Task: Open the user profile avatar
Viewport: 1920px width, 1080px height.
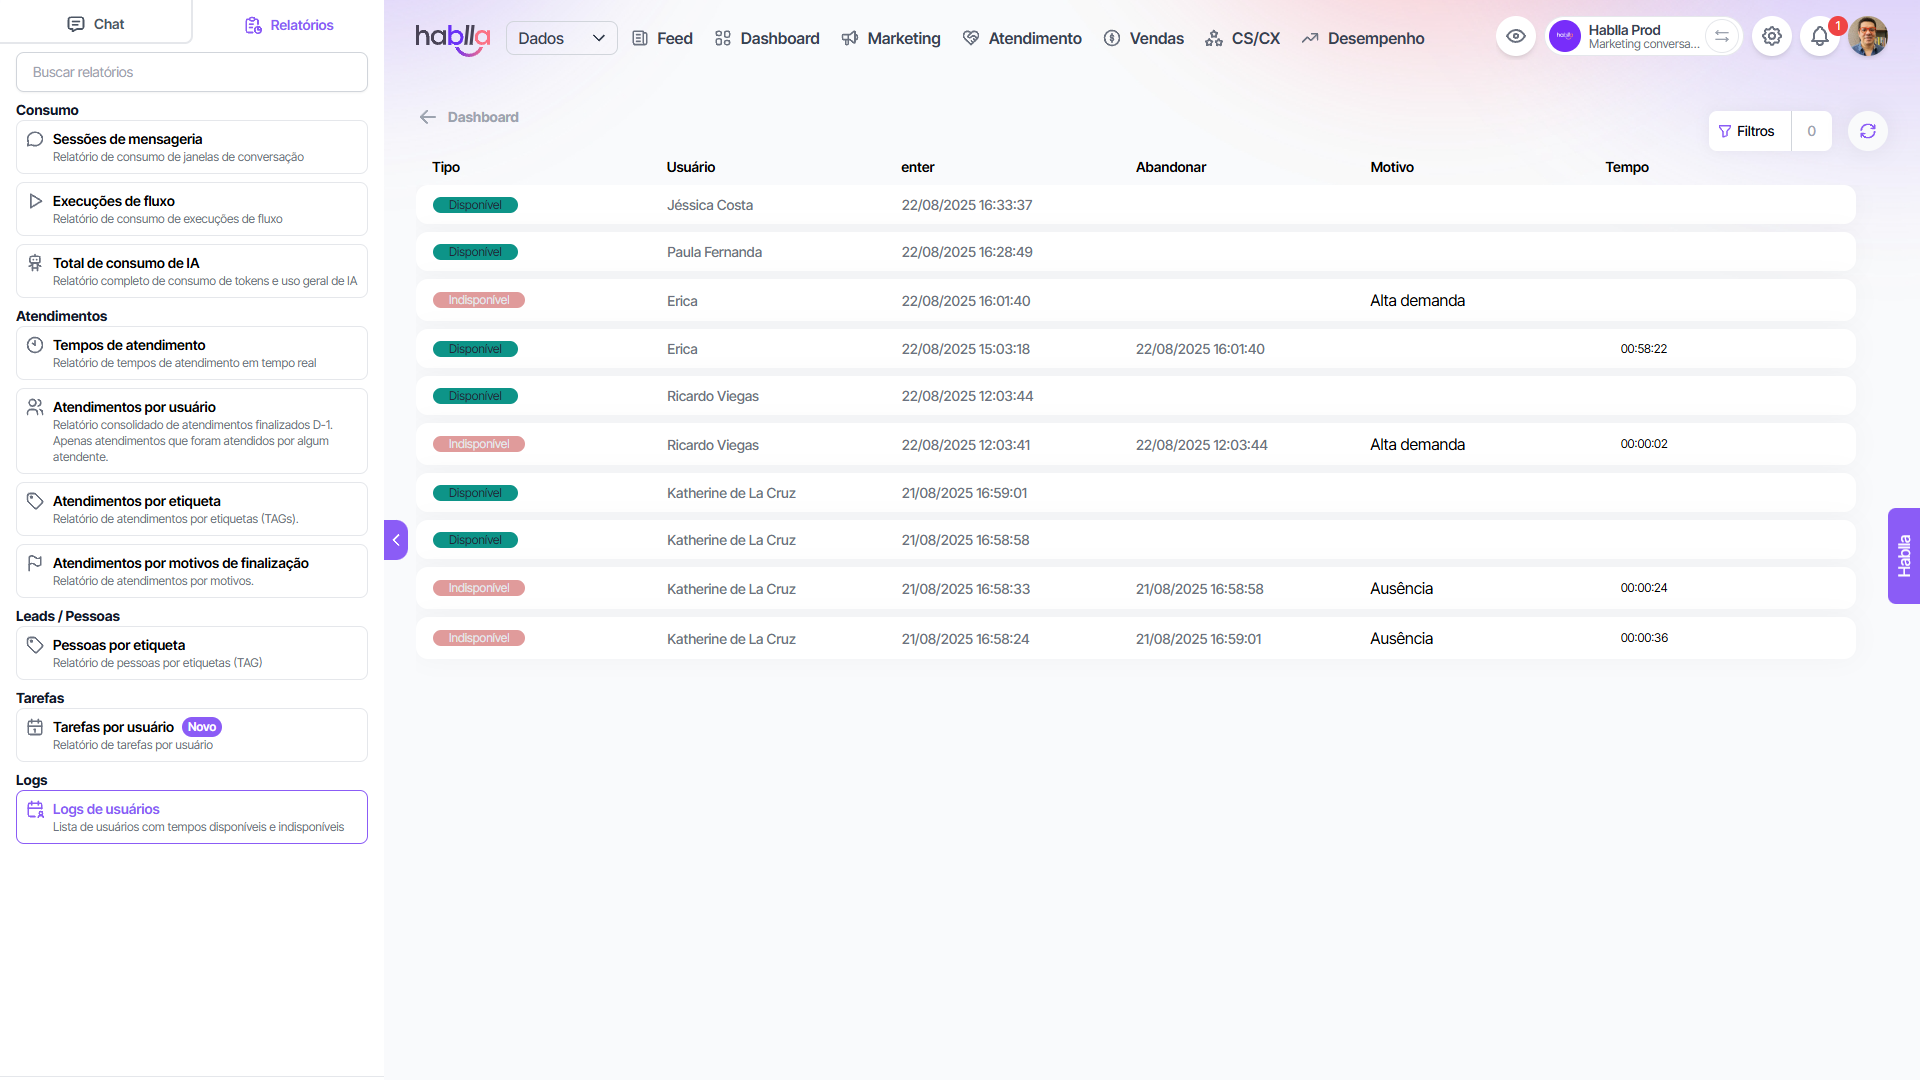Action: click(x=1867, y=37)
